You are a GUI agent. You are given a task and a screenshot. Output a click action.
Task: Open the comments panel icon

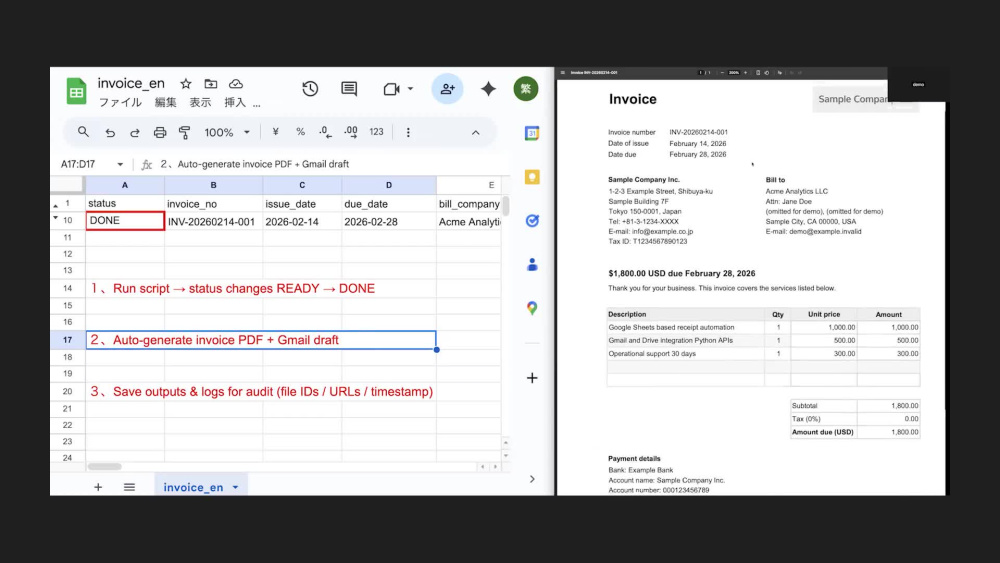coord(349,89)
